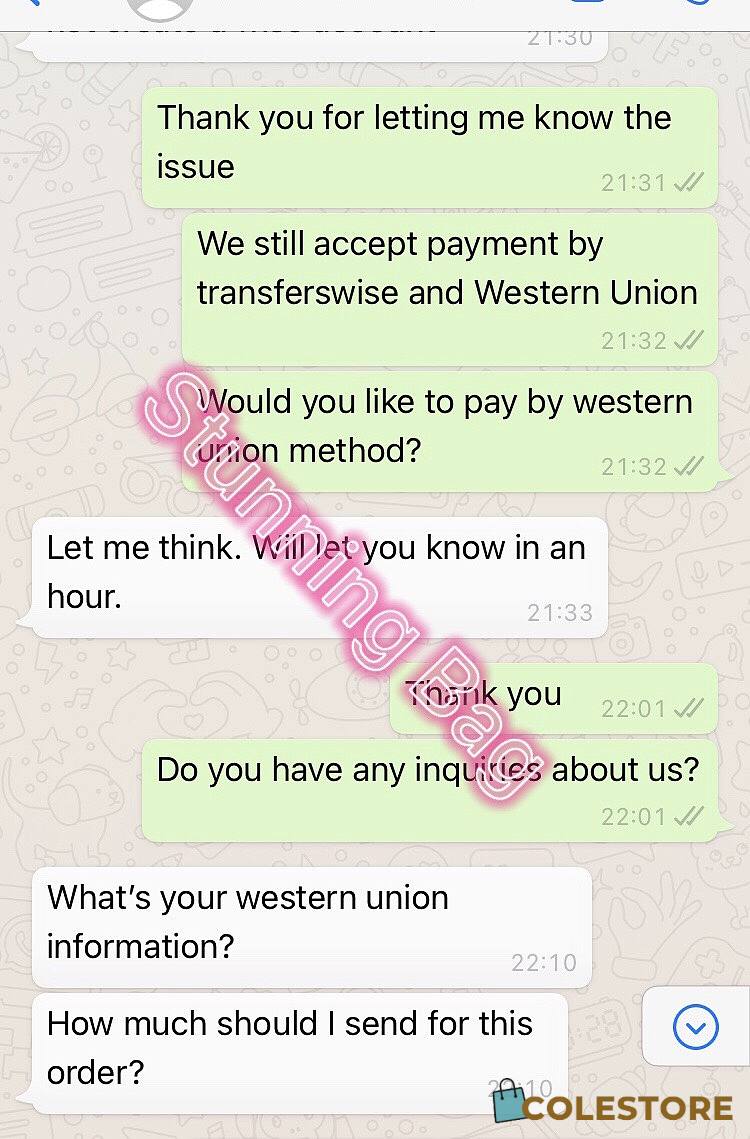Select 'We still accept payment by transferswise' message
This screenshot has width=750, height=1139.
[450, 289]
